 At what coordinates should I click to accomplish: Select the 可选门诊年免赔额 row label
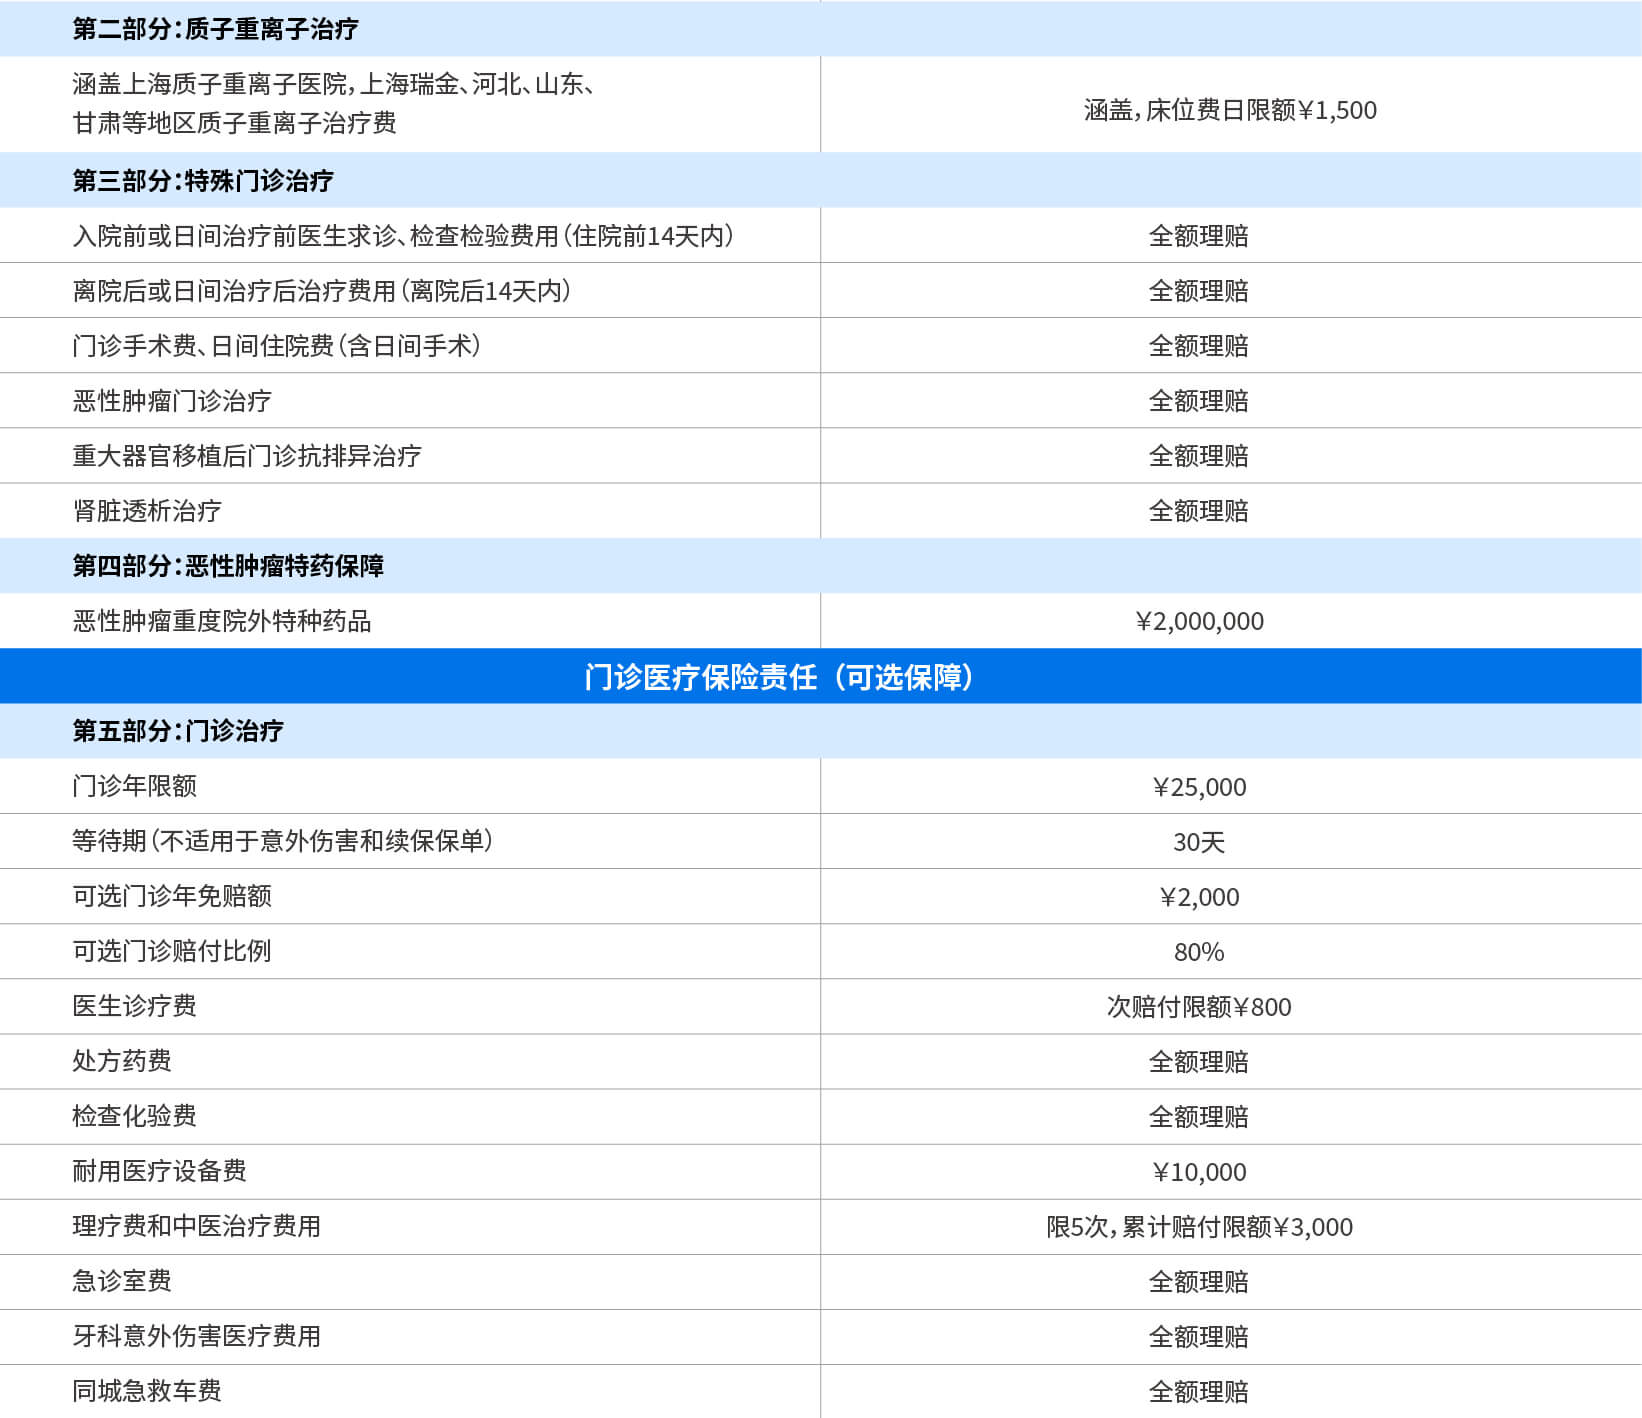172,896
